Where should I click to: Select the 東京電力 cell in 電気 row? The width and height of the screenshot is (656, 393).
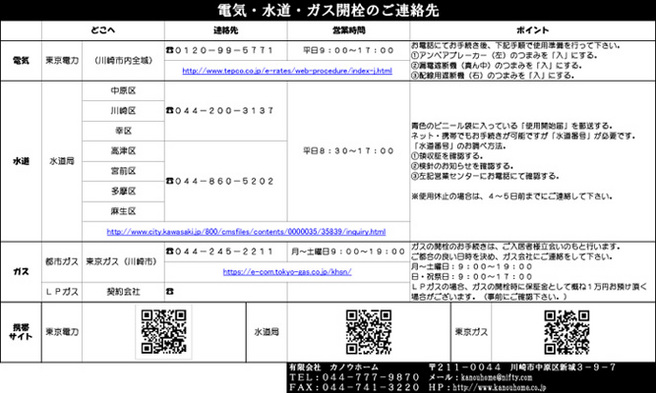click(62, 60)
